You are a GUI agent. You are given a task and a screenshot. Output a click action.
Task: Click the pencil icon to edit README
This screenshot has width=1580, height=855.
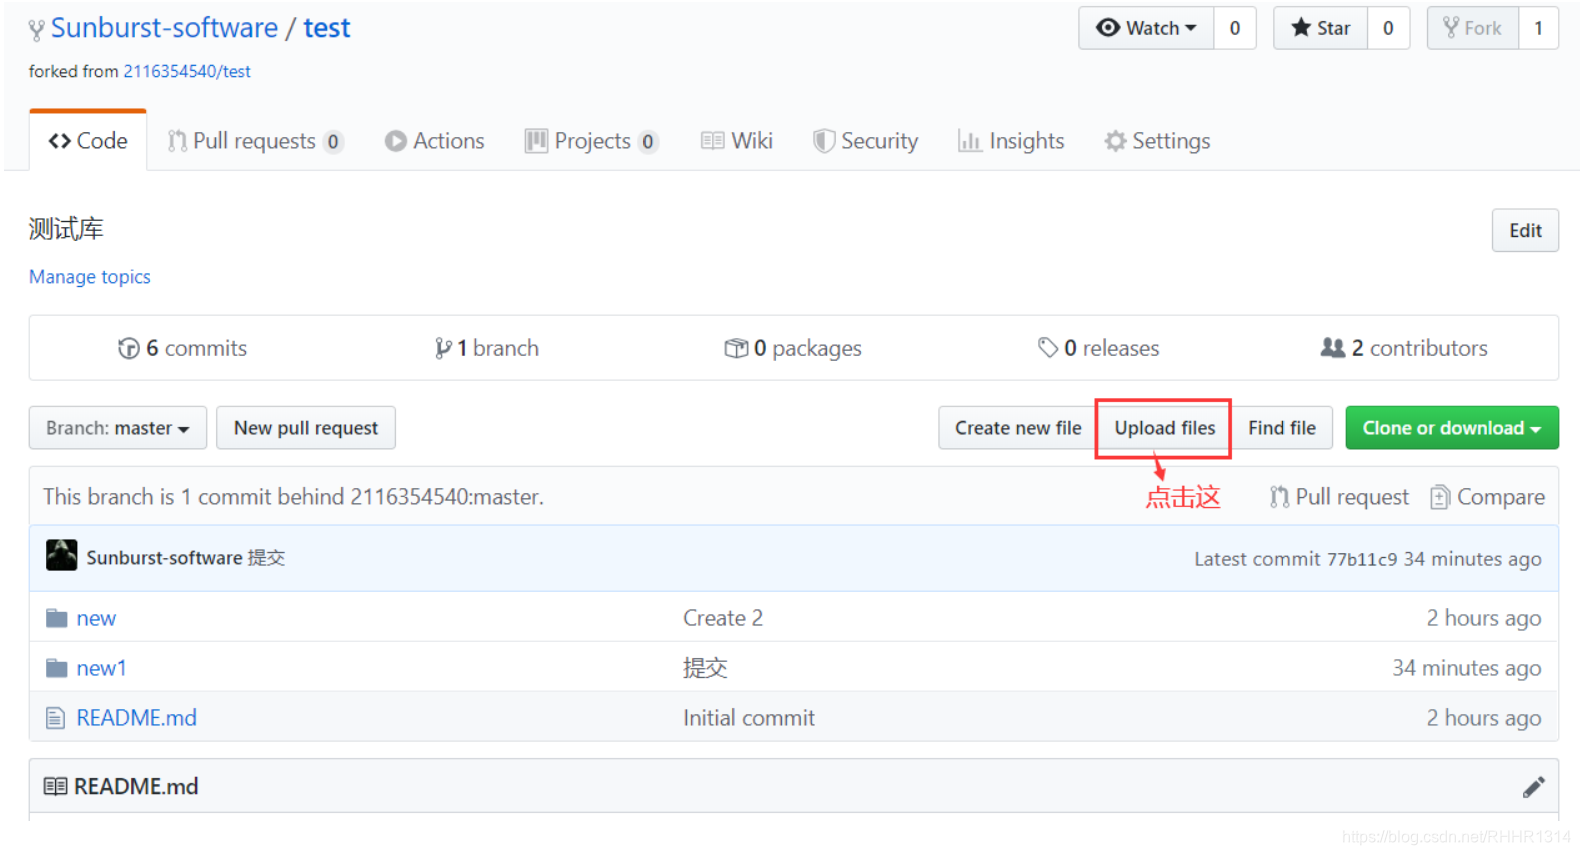tap(1534, 787)
